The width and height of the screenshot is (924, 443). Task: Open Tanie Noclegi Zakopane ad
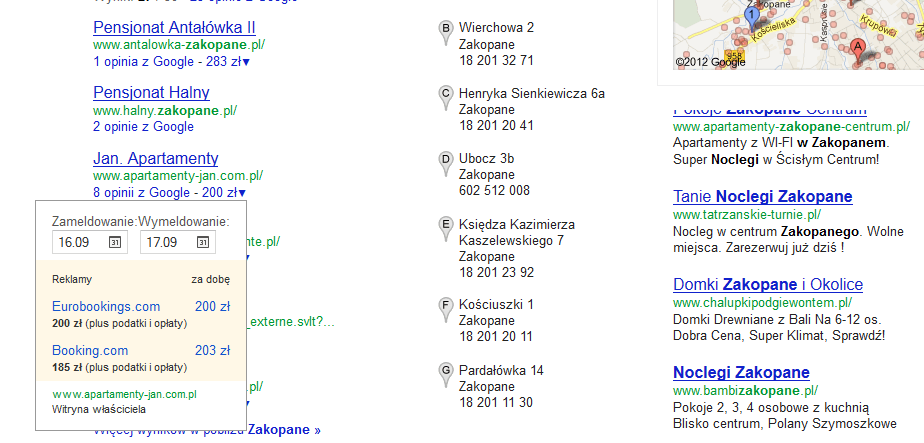coord(762,196)
